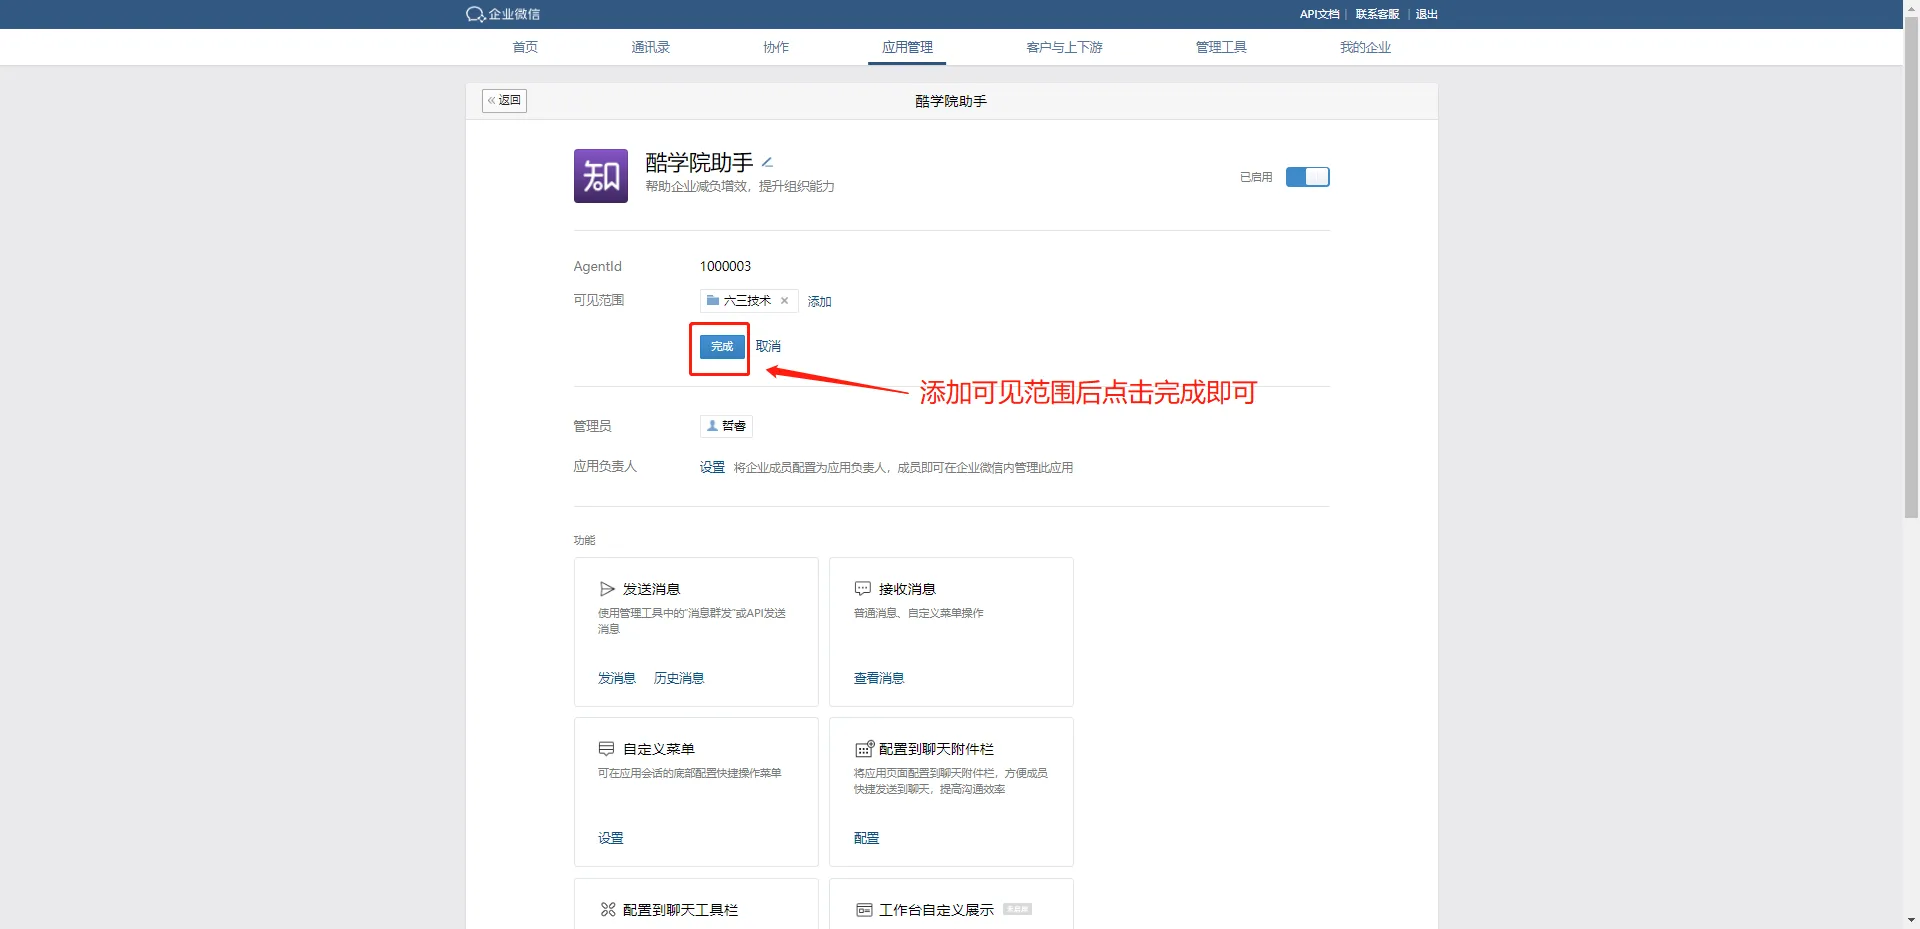Open the 我的企业 tab
1920x929 pixels.
pos(1365,47)
